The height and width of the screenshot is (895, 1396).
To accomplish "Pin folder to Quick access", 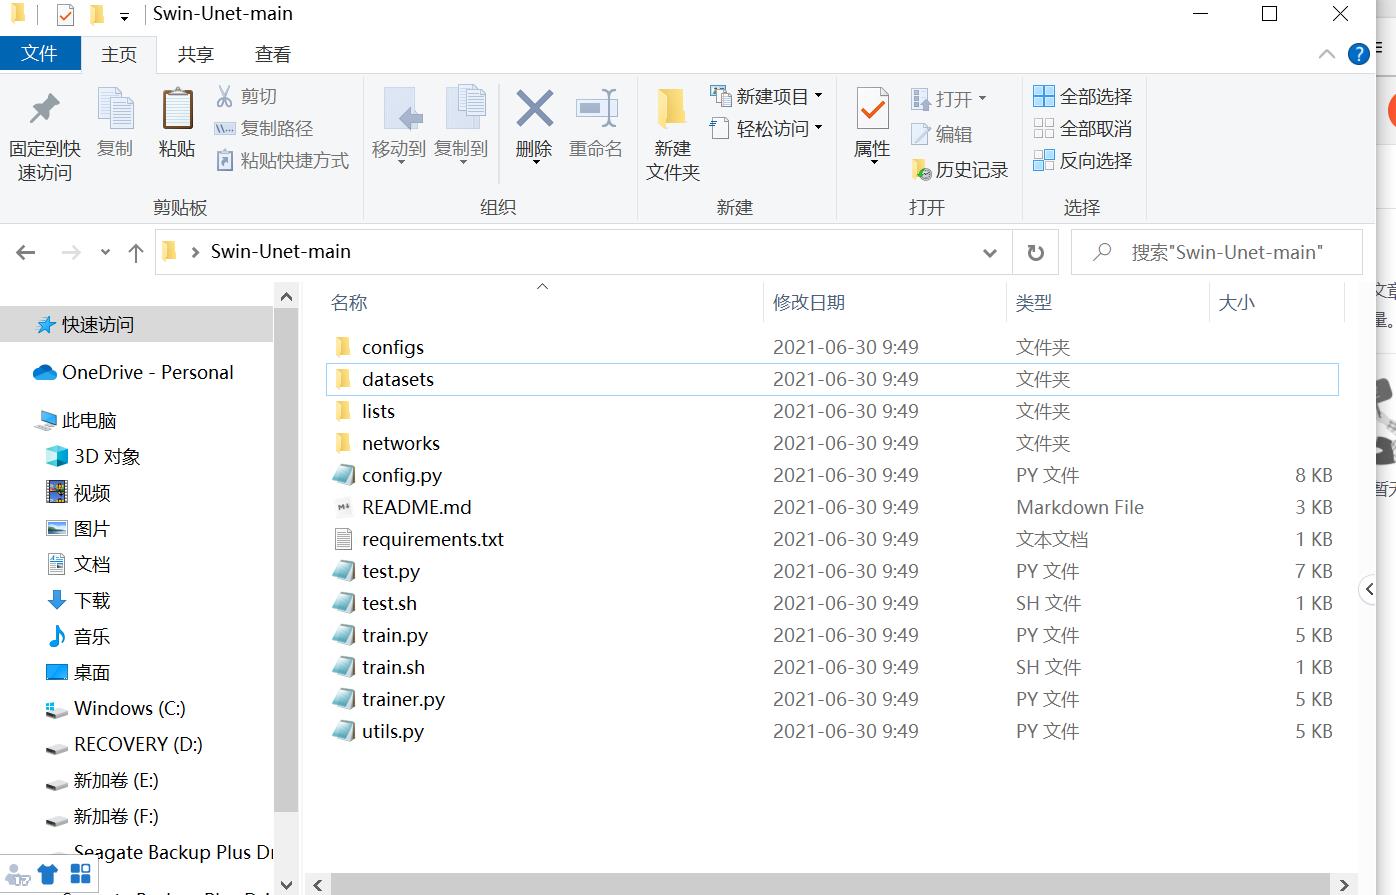I will pos(45,137).
